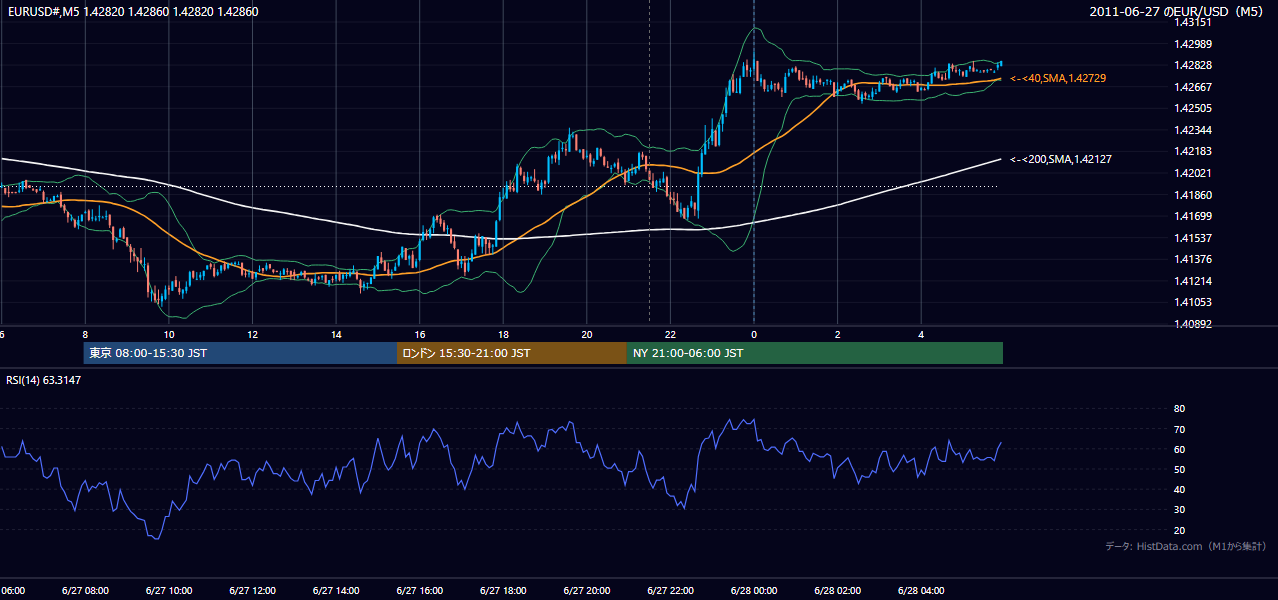
Task: Click price axis label 1.42183
Action: (1193, 151)
